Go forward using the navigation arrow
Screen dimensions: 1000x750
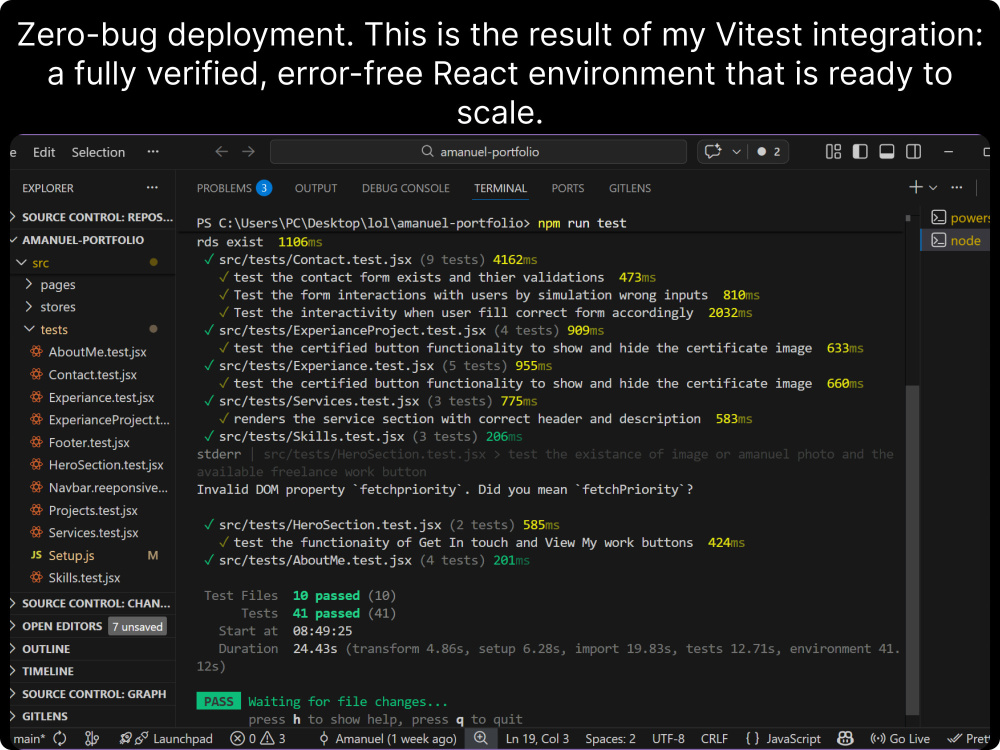[249, 152]
